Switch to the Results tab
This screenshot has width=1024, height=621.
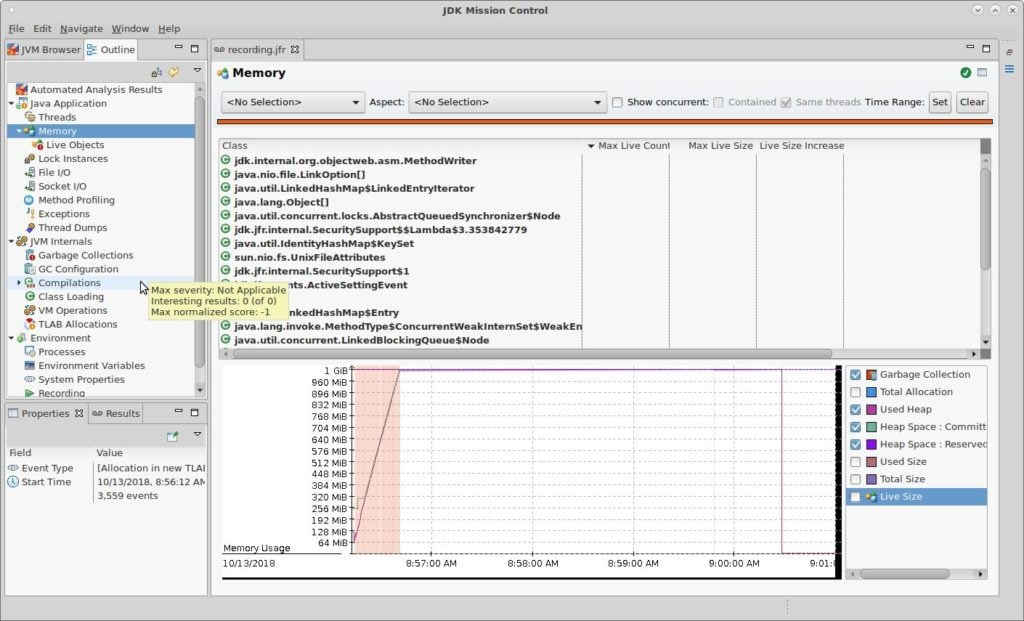point(116,413)
